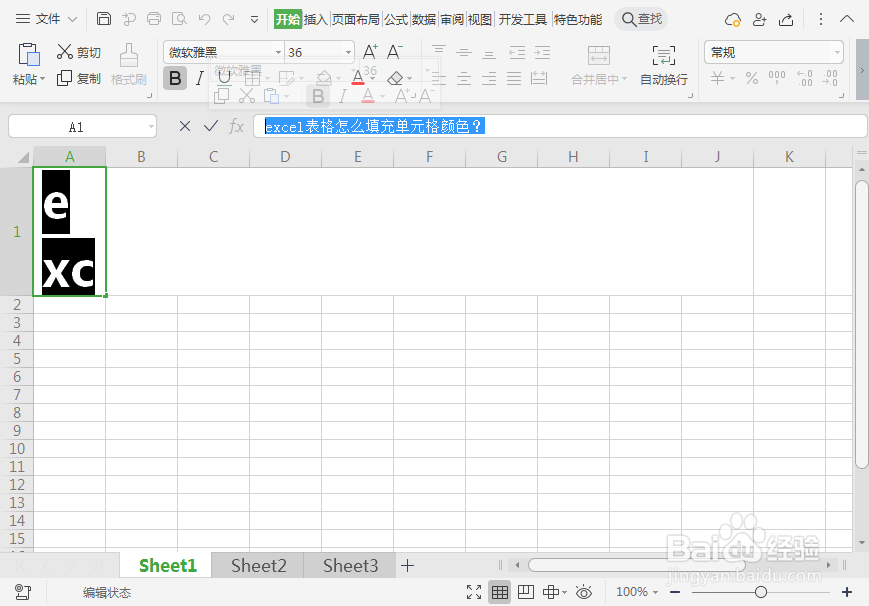Collapse the ribbon with top chevron
The width and height of the screenshot is (869, 606).
tap(847, 19)
